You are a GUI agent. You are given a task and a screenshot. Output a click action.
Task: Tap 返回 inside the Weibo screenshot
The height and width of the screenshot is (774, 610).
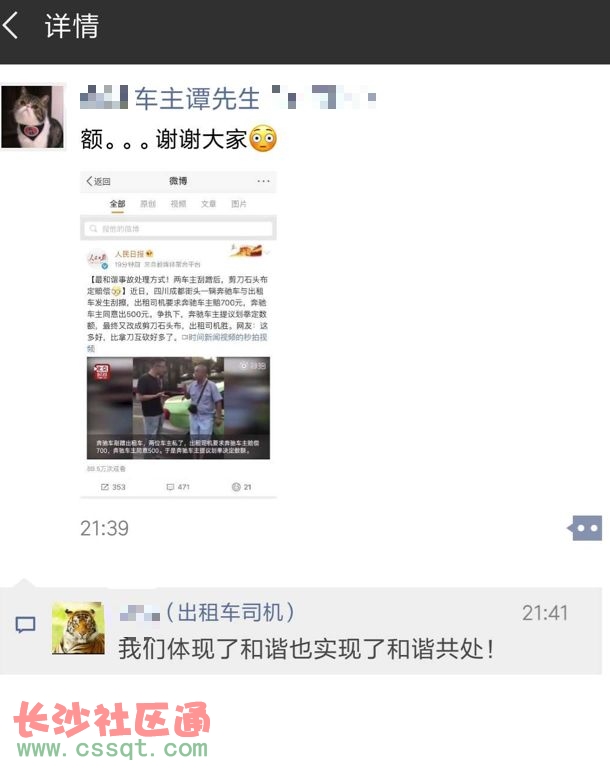(98, 181)
